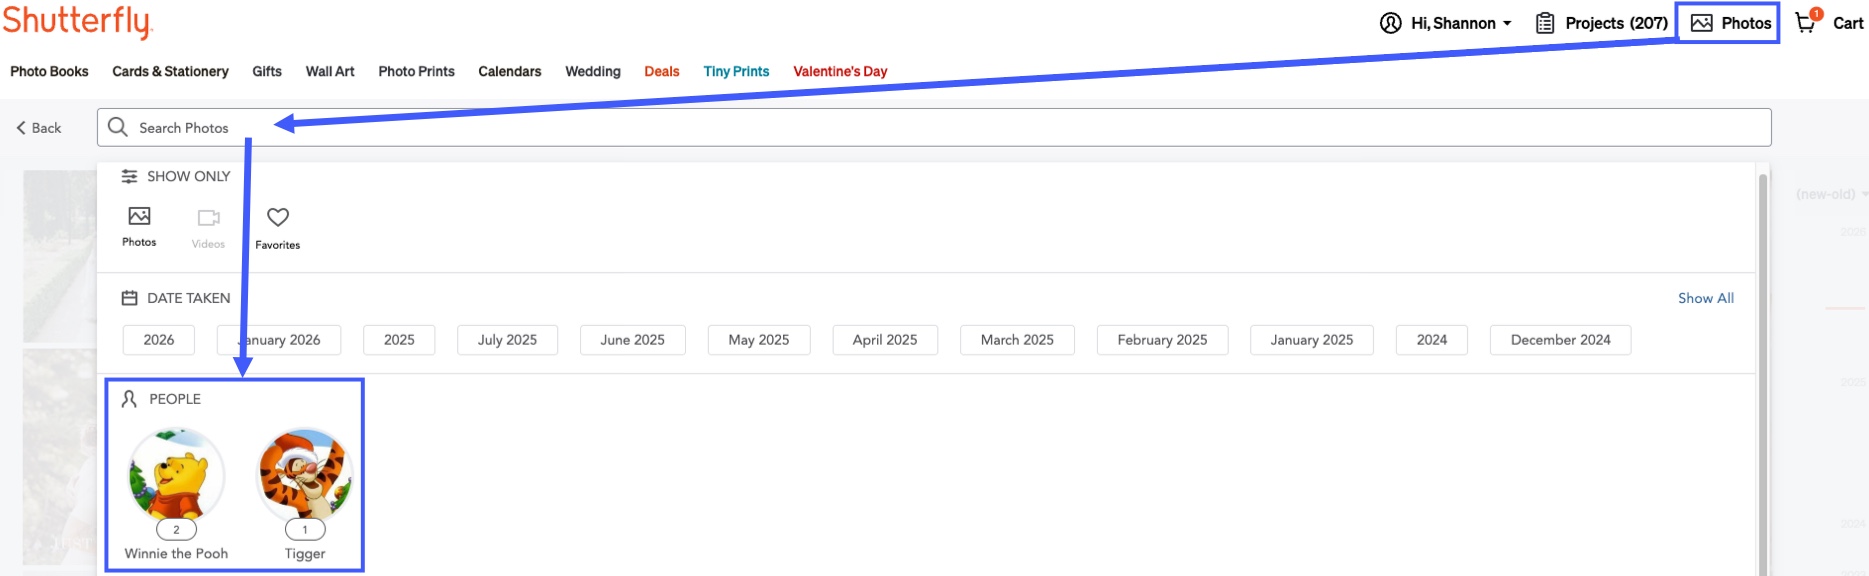This screenshot has height=576, width=1869.
Task: Expand the Hi, Shannon account menu
Action: tap(1460, 23)
